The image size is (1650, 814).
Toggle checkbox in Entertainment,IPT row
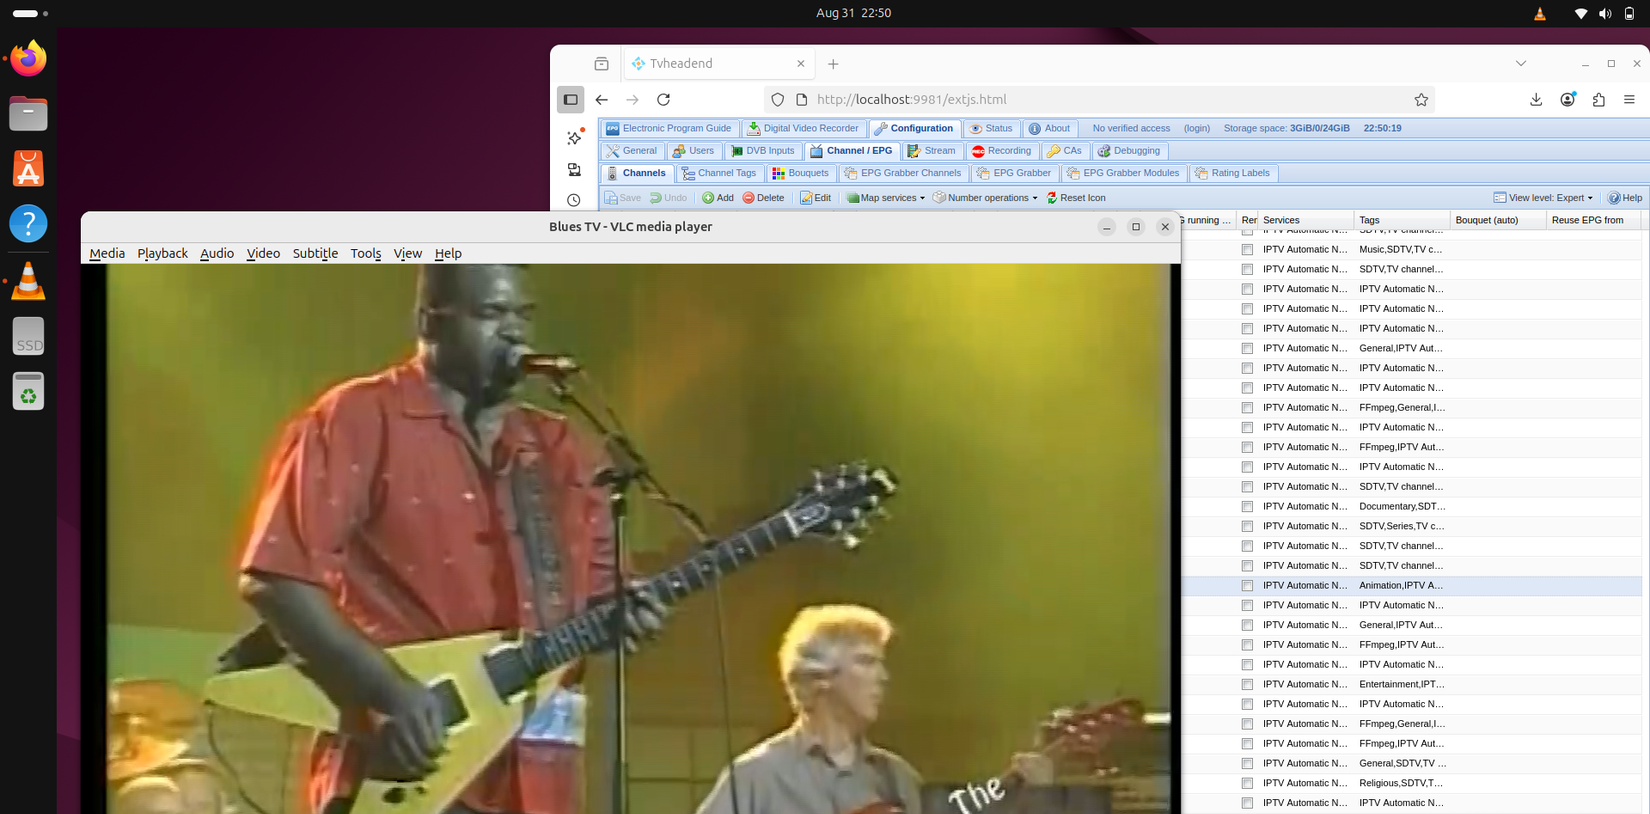tap(1247, 685)
